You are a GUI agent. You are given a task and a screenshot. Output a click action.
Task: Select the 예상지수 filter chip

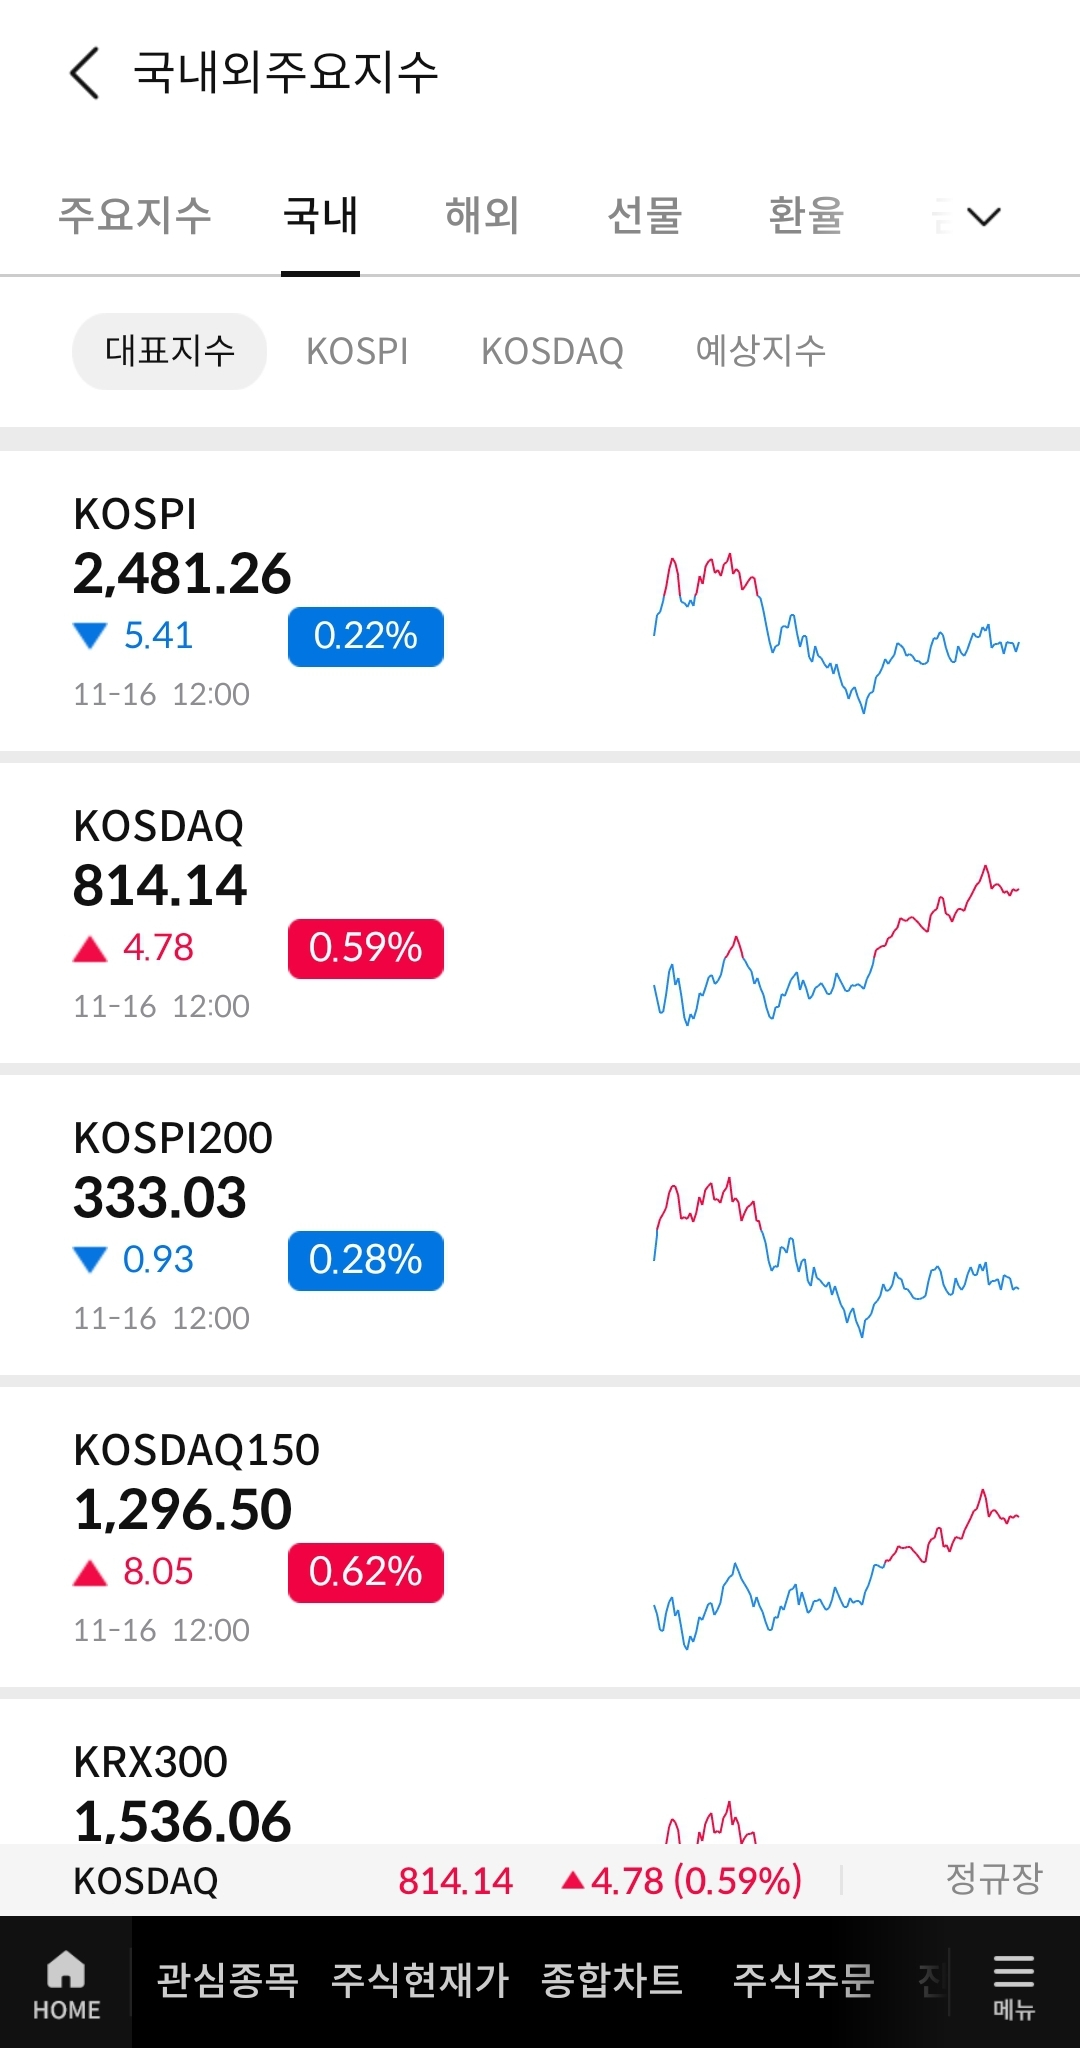click(x=760, y=351)
